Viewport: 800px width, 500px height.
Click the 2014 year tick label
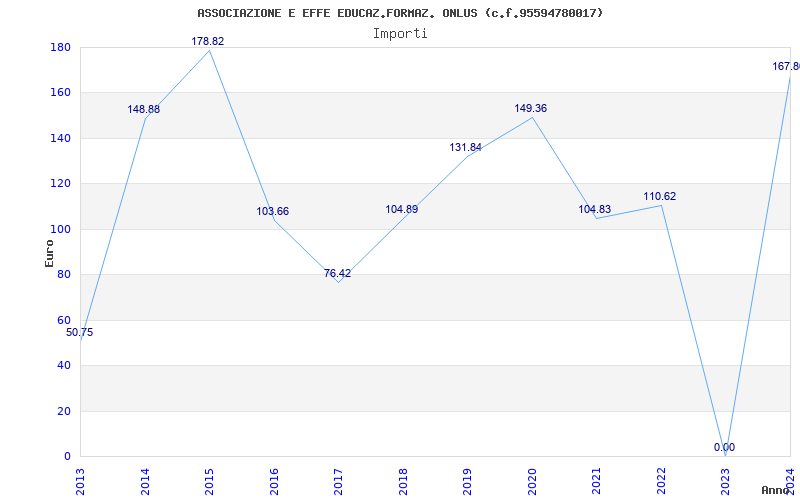tap(145, 481)
